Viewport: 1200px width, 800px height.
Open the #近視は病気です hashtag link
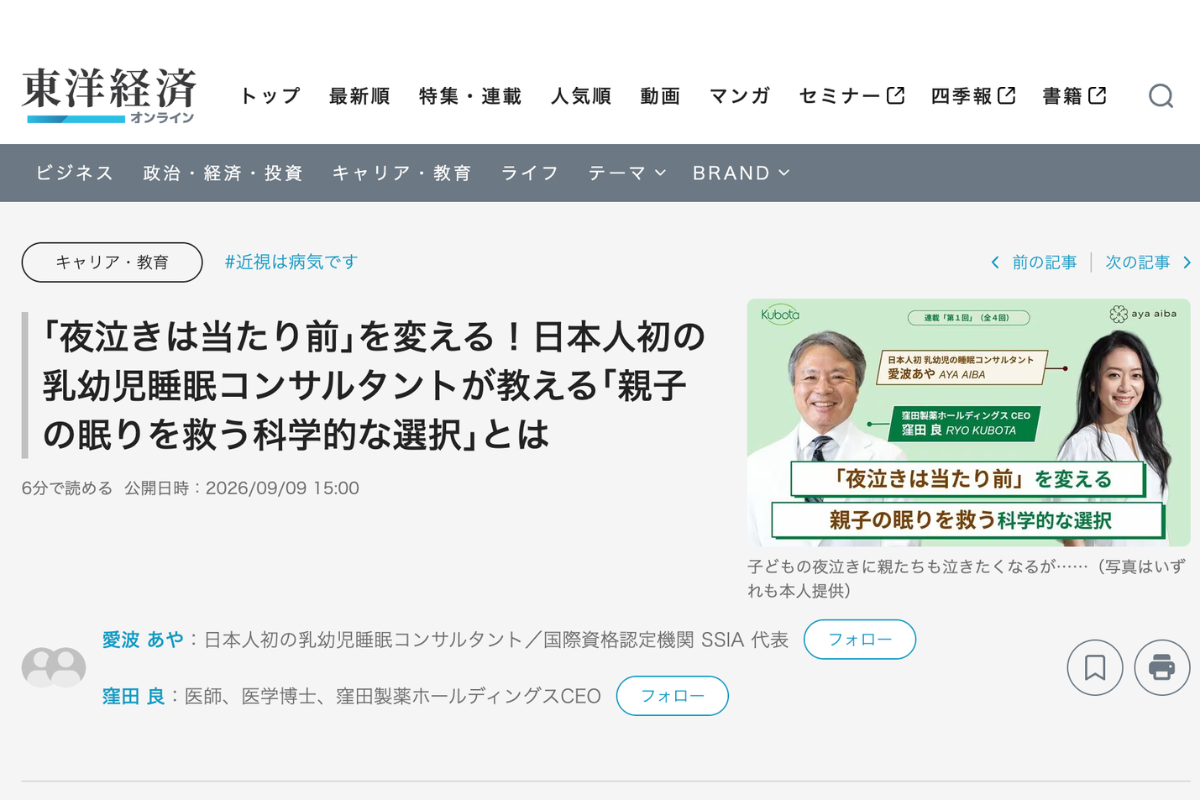[291, 262]
